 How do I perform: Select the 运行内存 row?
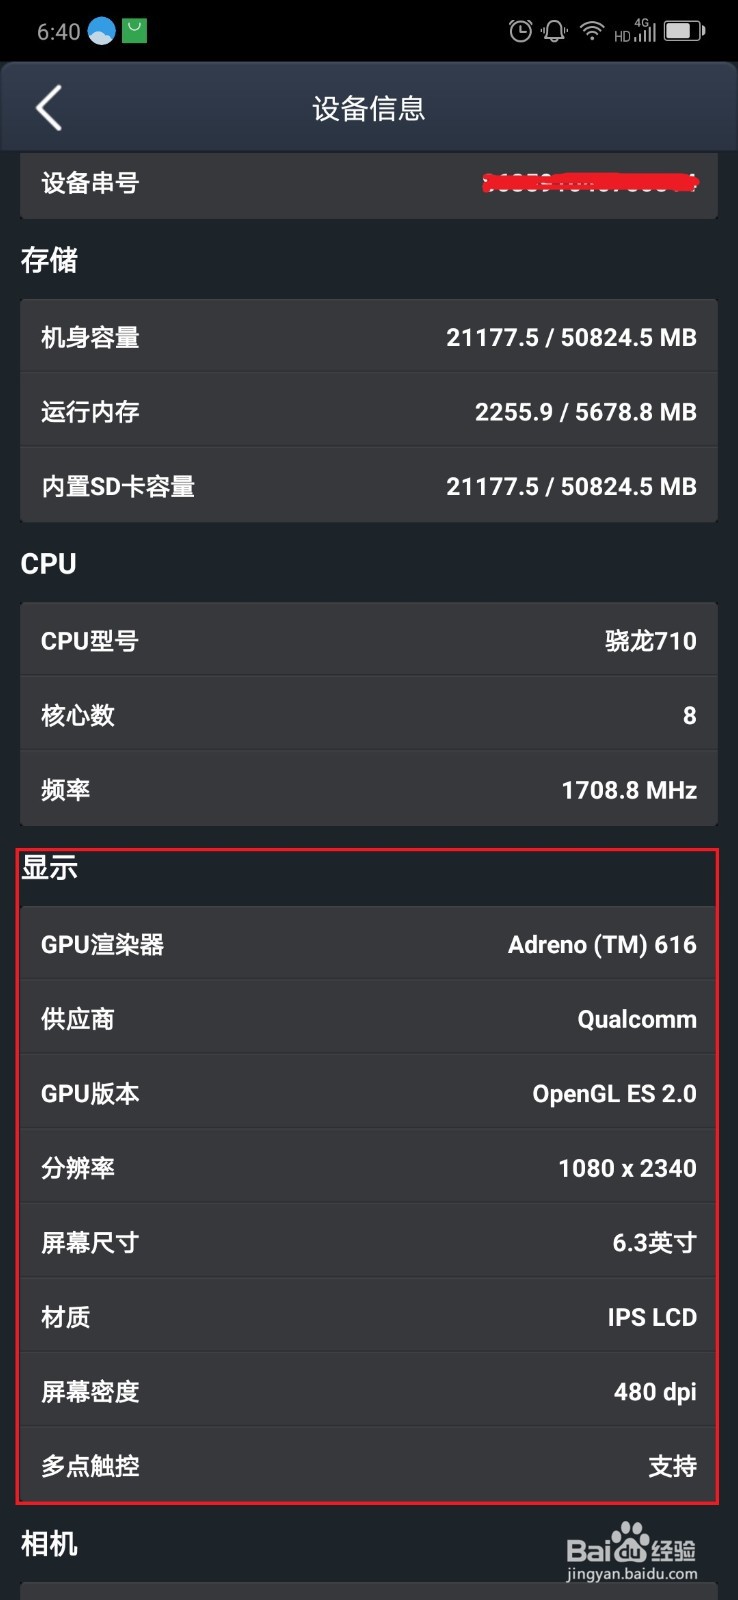[369, 411]
